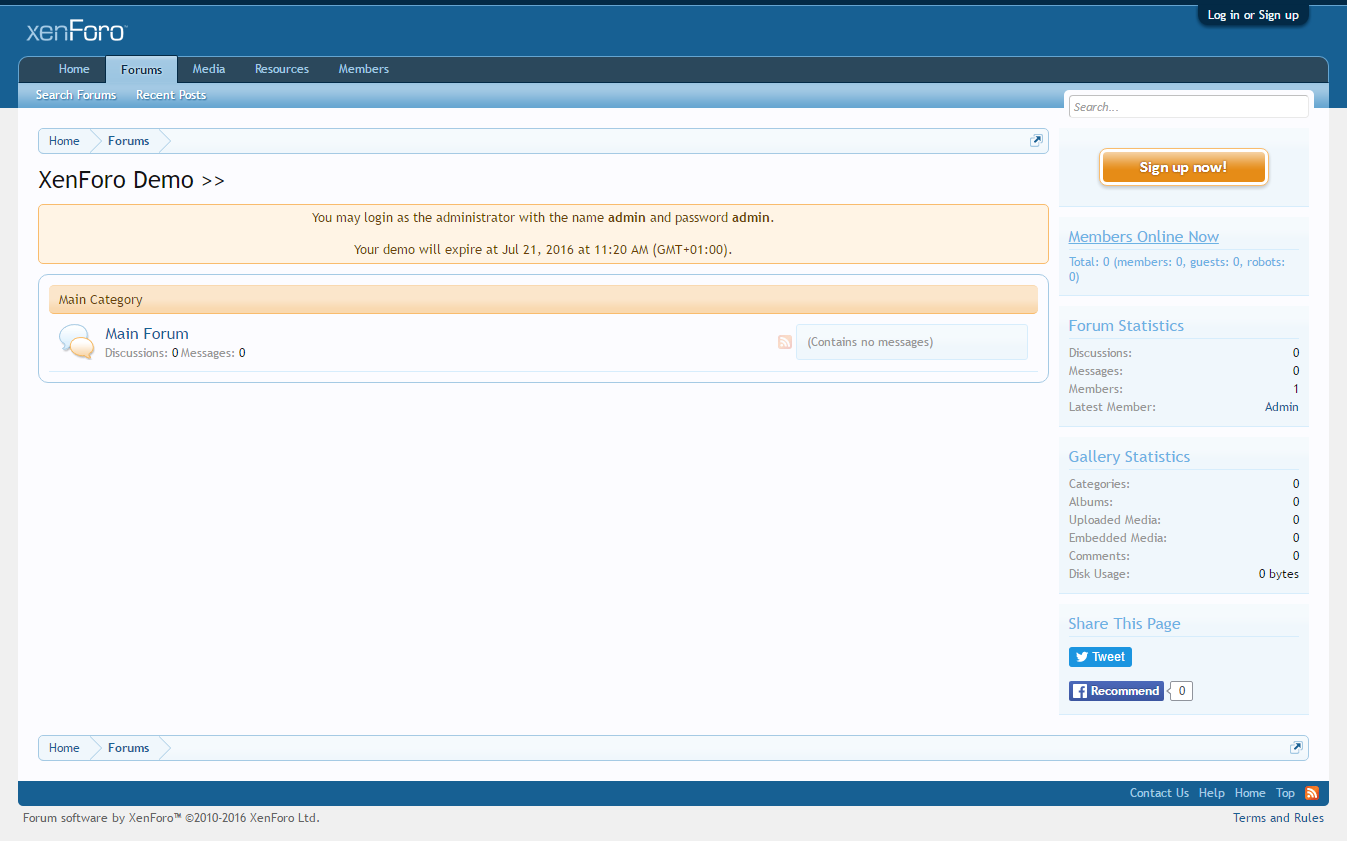
Task: Click the Forum software by XenForo link
Action: pyautogui.click(x=171, y=818)
